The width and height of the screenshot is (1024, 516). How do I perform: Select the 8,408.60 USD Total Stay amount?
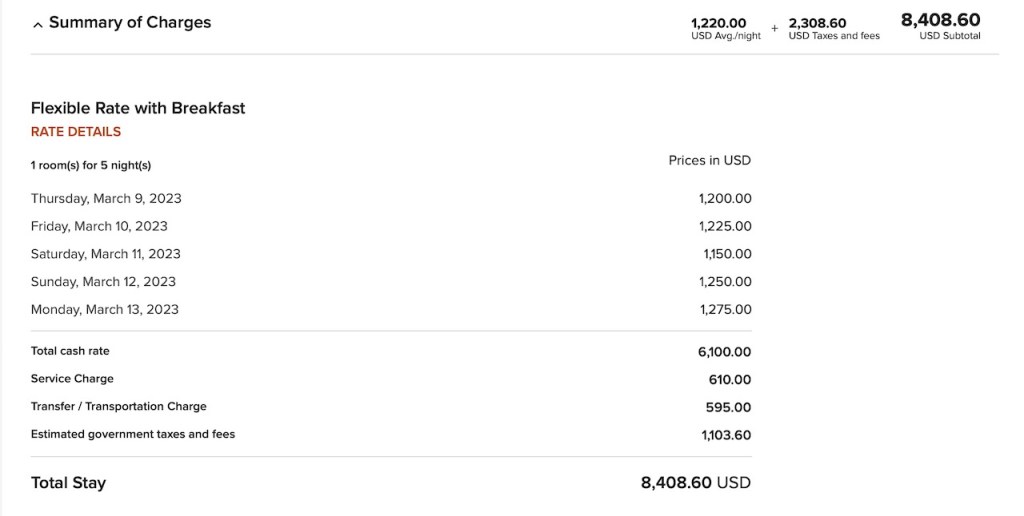[x=695, y=483]
